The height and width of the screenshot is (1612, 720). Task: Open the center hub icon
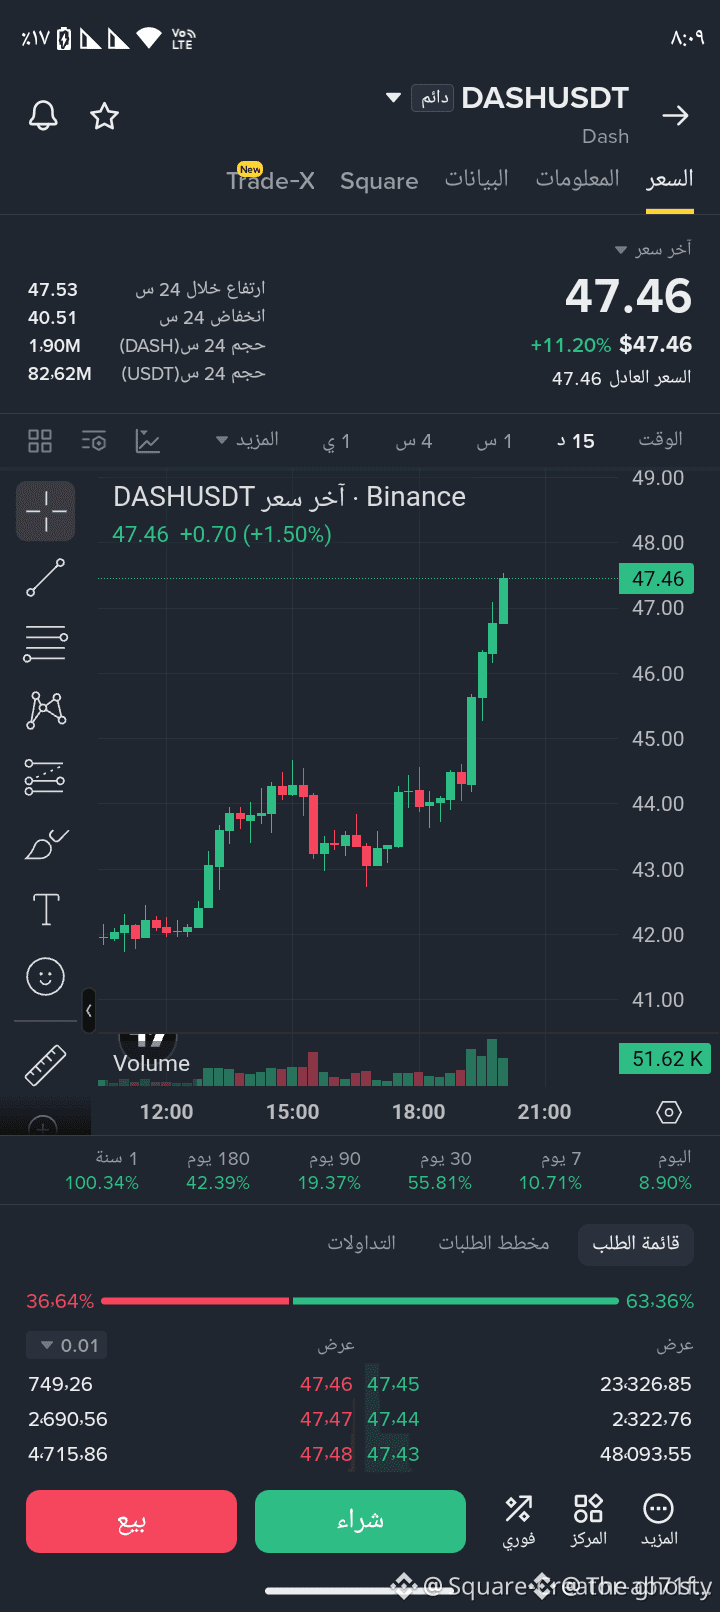[588, 1521]
